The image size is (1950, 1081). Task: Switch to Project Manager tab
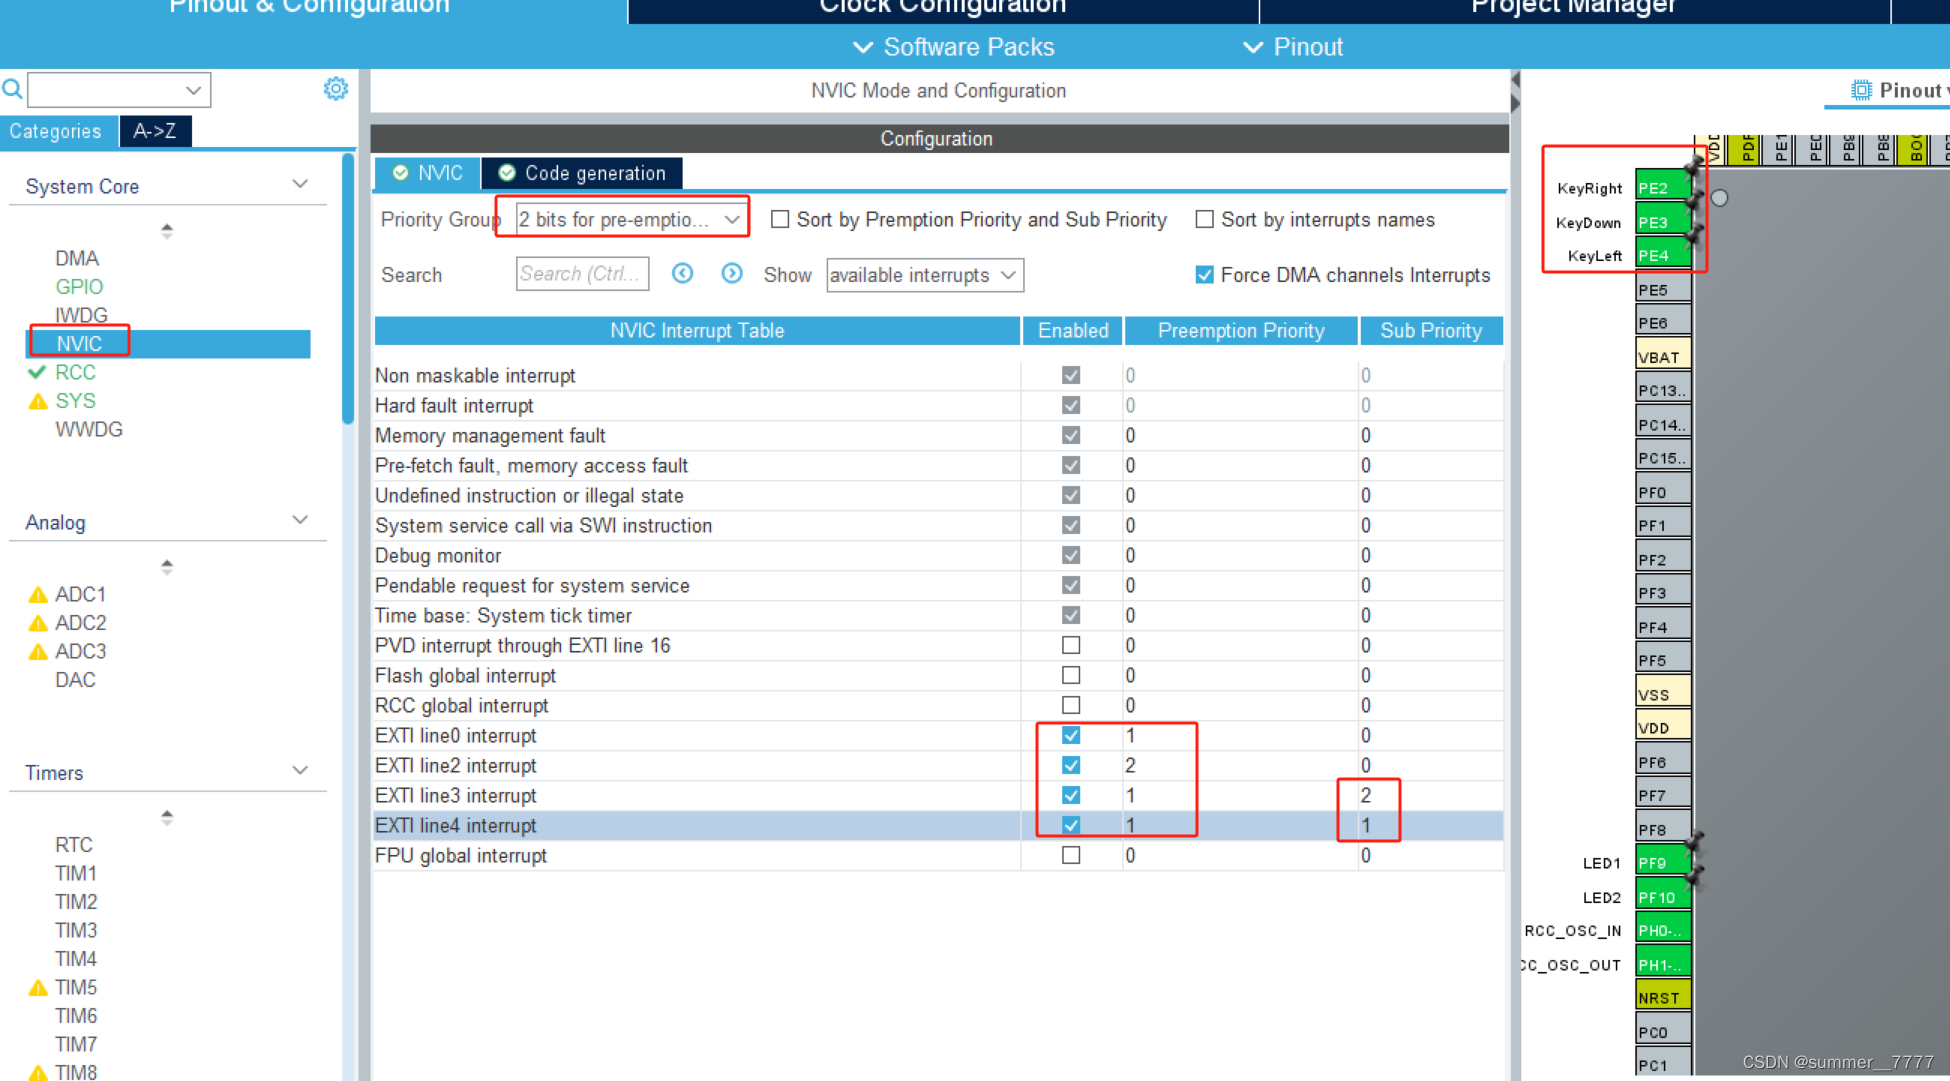[1574, 9]
